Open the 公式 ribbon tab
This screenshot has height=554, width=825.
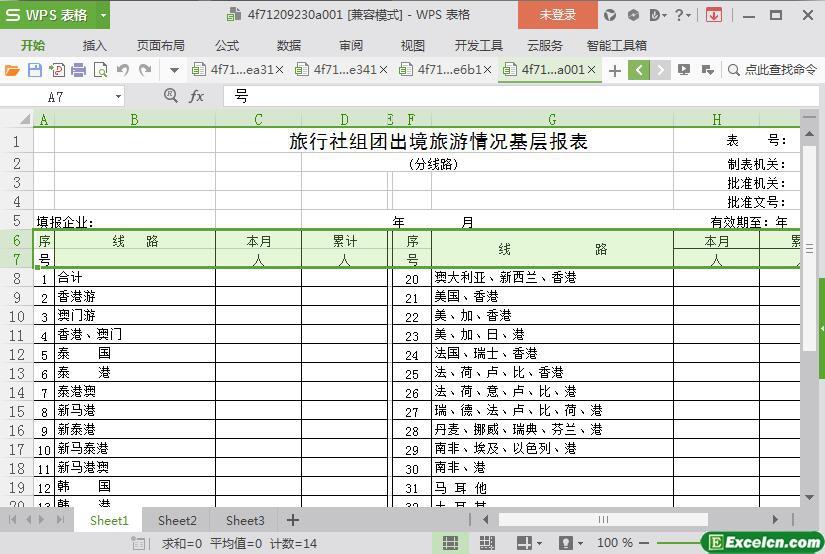click(227, 46)
